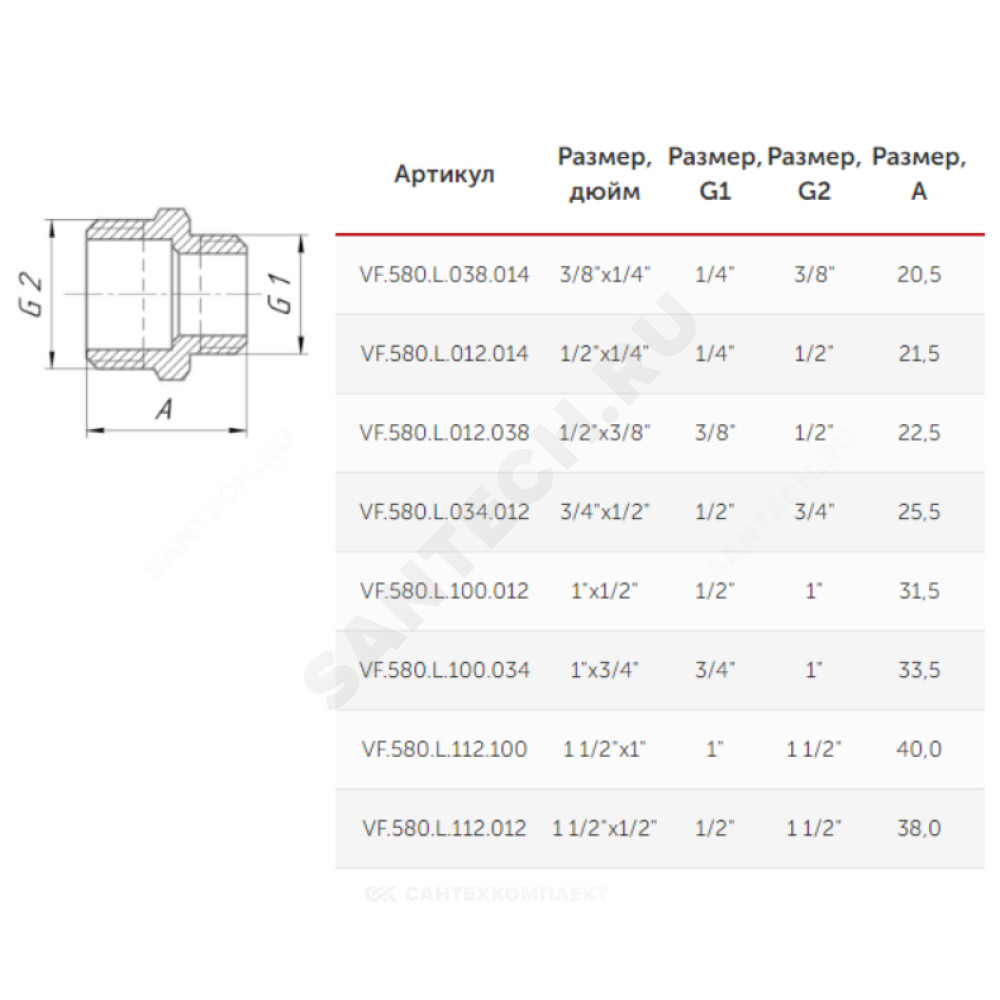Select article VF.580.L.034.012

445,512
